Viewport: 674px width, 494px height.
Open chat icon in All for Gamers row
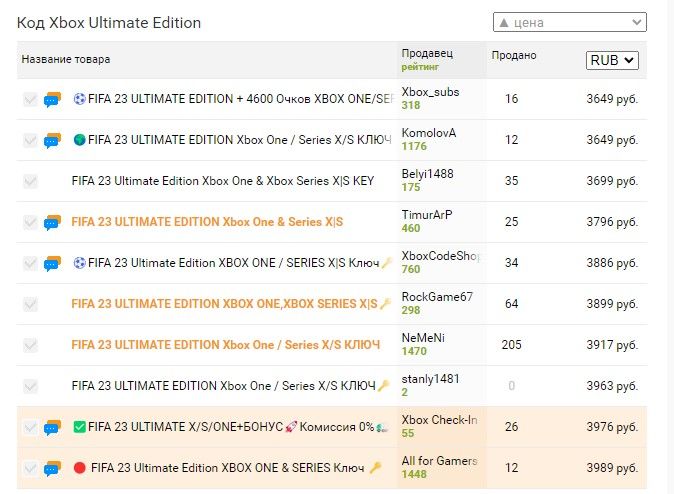tap(52, 468)
